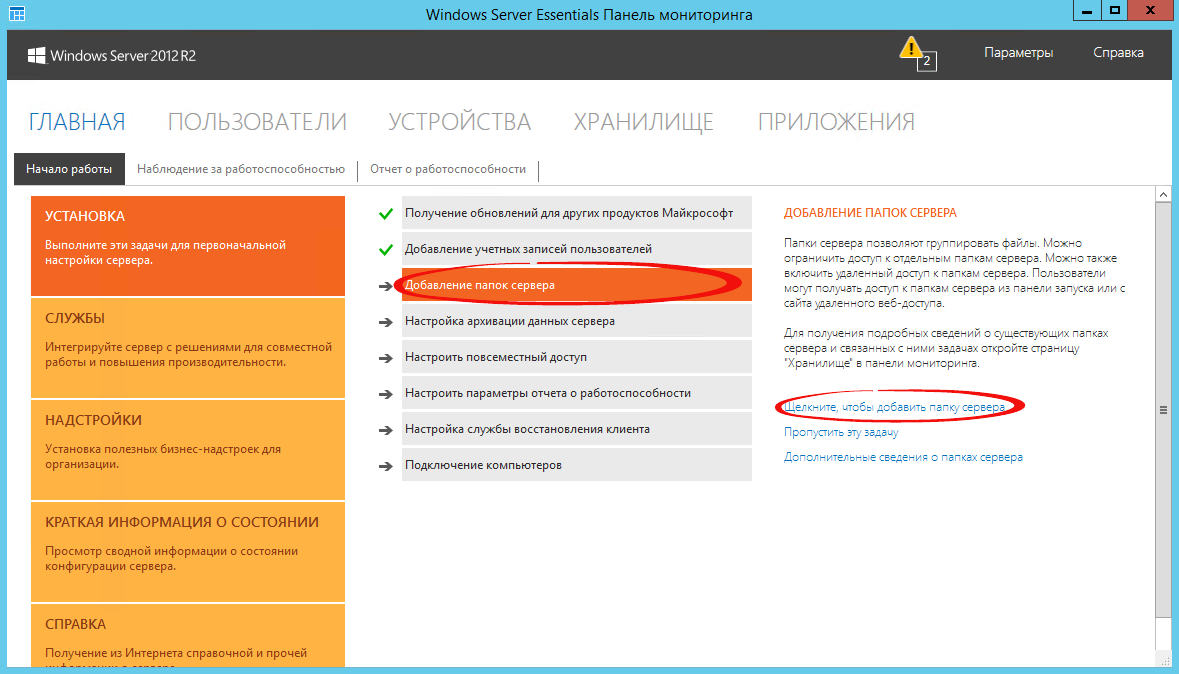Open the ПРИЛОЖЕНИЯ tab
The width and height of the screenshot is (1179, 674).
[836, 122]
